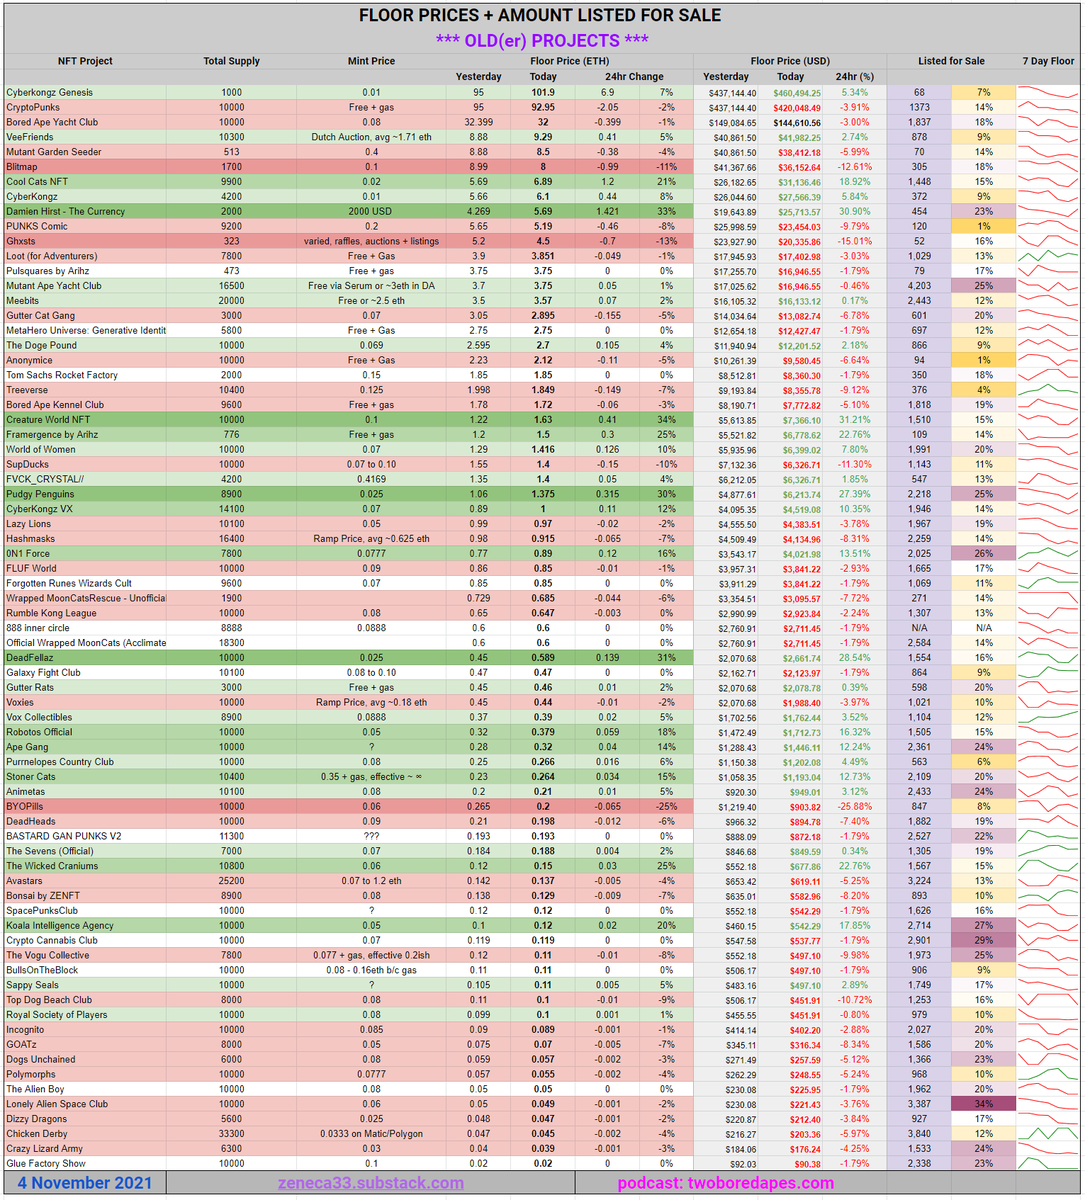1085x1200 pixels.
Task: Select the 'CryptoPunks' project cell
Action: point(84,107)
